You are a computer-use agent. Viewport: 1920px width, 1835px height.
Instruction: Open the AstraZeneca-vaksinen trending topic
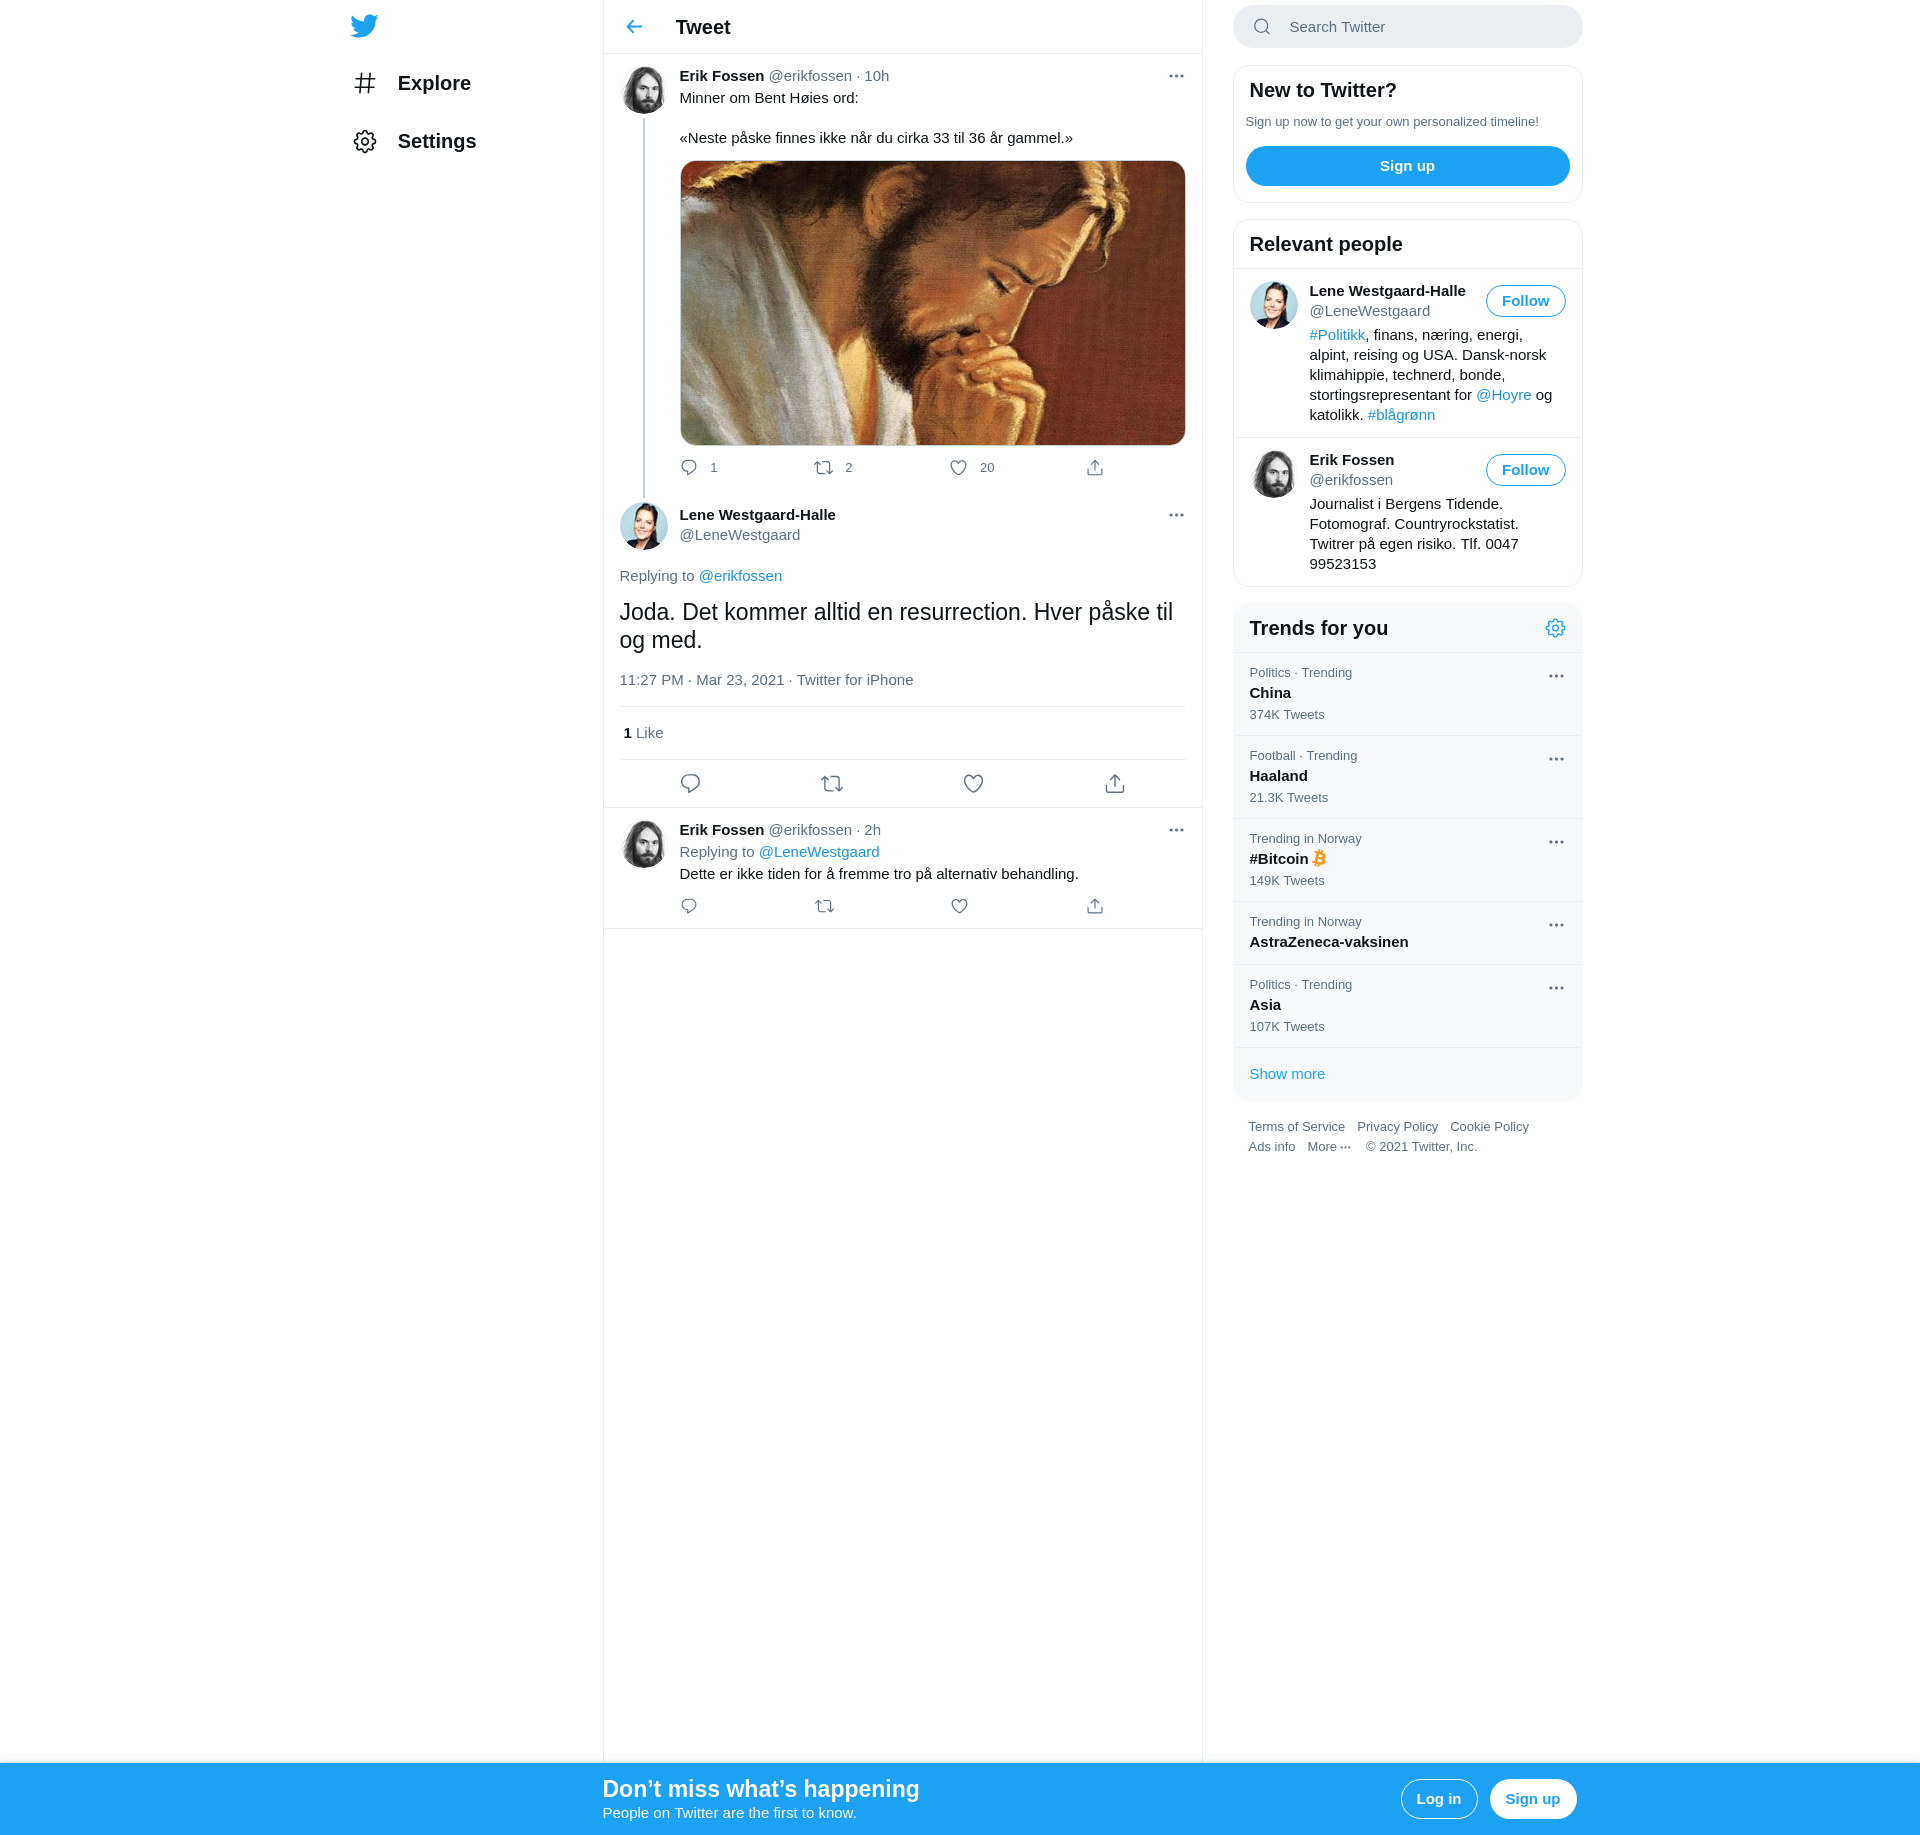(x=1407, y=933)
